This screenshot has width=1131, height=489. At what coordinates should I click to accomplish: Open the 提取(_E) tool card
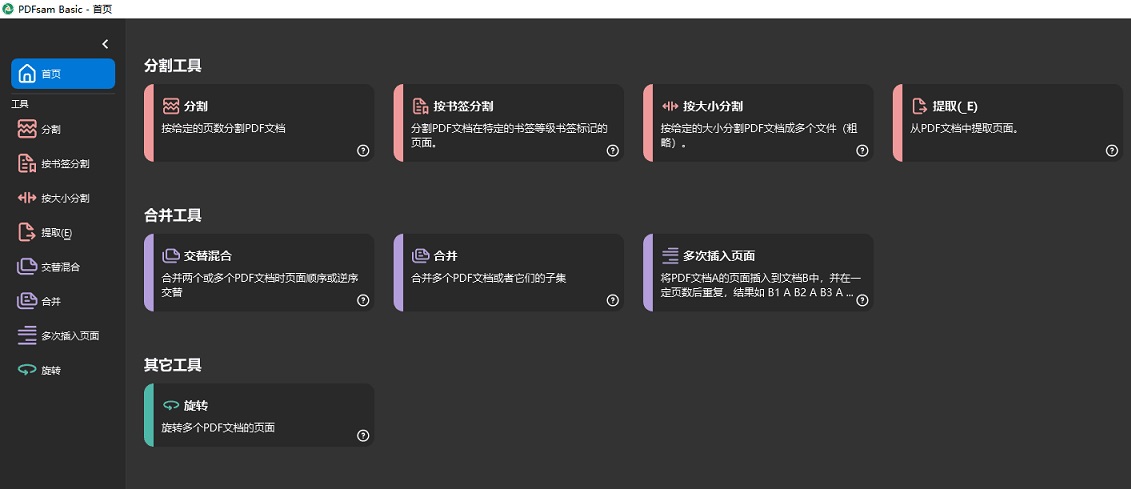tap(1007, 122)
